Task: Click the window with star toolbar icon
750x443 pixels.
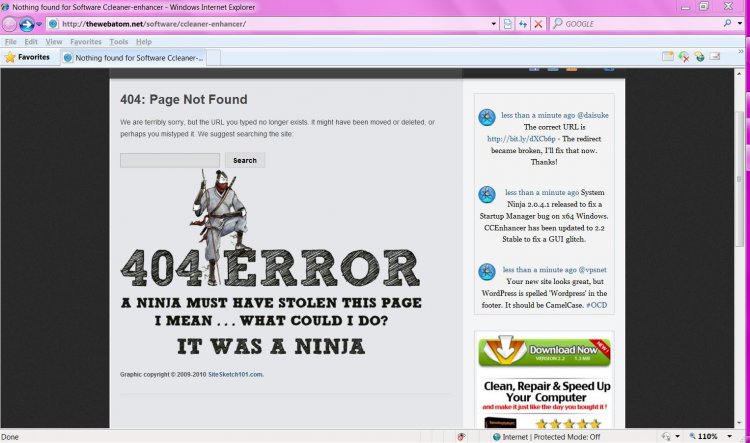Action: coord(668,56)
